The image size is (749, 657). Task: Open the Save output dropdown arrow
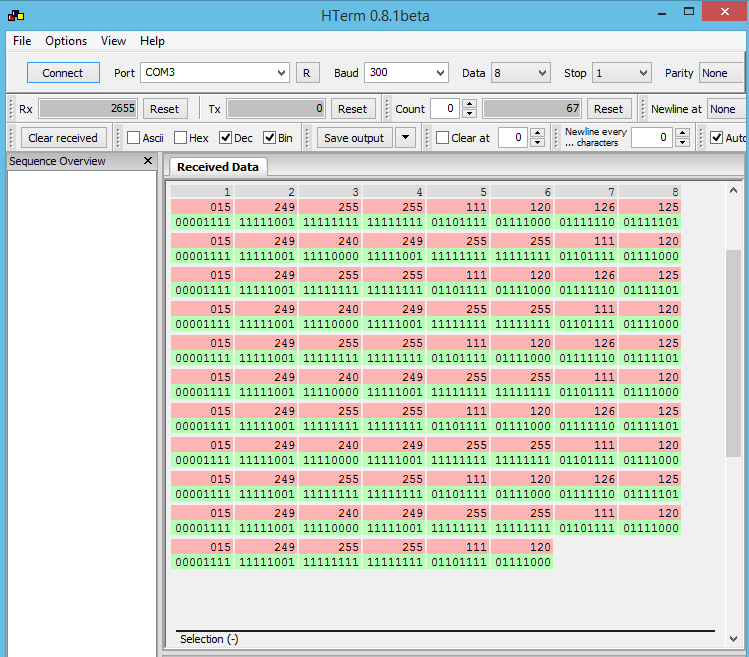tap(405, 138)
